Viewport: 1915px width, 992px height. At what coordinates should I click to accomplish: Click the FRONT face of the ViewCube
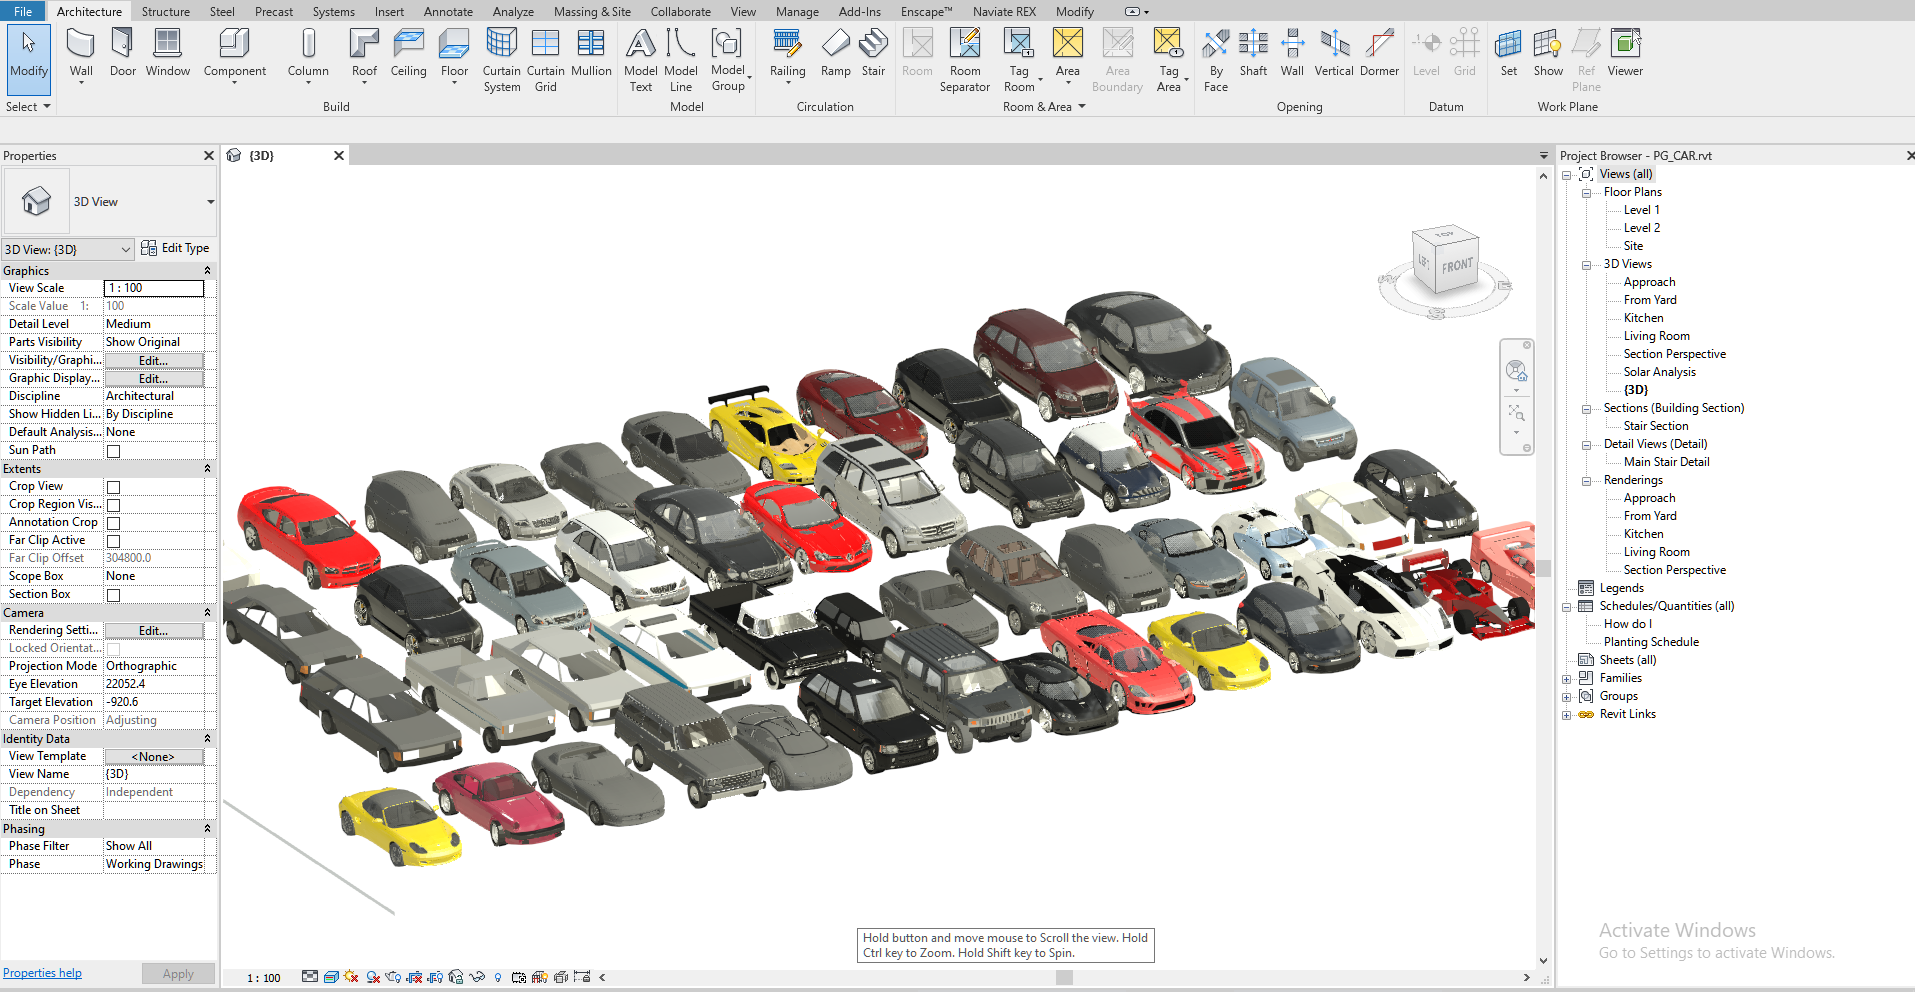point(1457,266)
